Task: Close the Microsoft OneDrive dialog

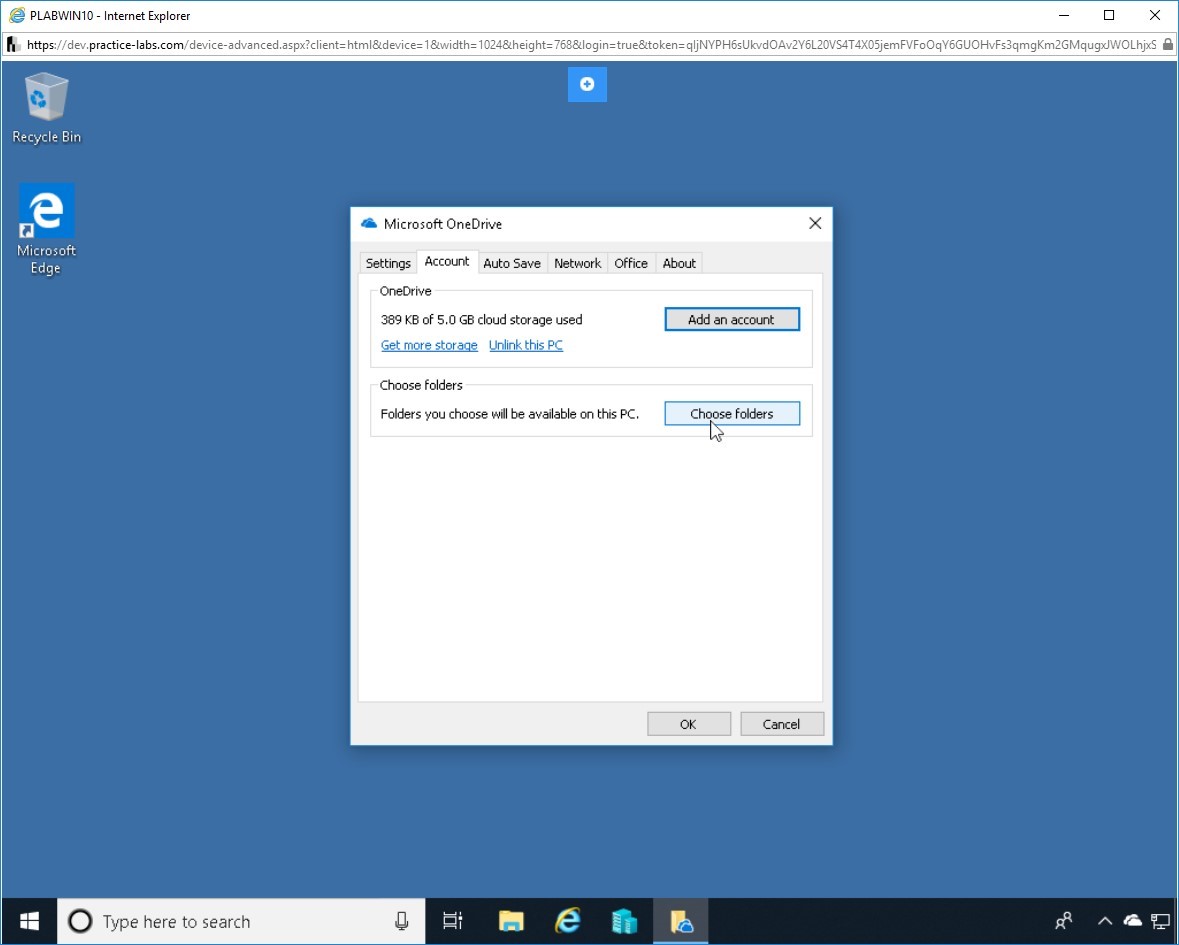Action: tap(815, 223)
